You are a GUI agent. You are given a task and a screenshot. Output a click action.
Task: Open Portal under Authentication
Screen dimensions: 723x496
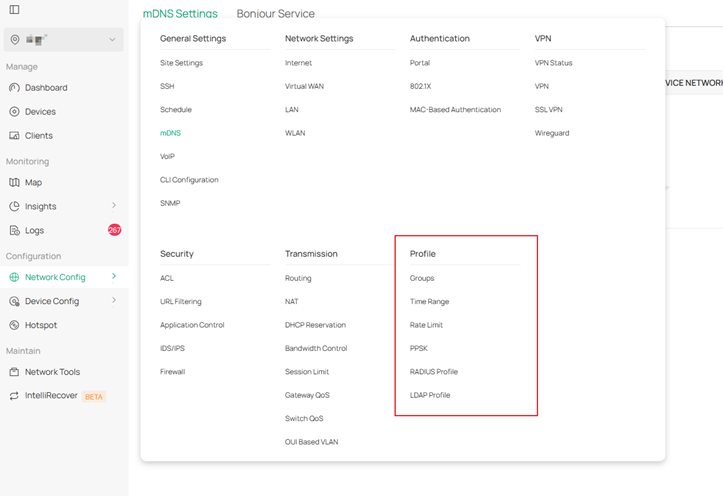pos(420,63)
